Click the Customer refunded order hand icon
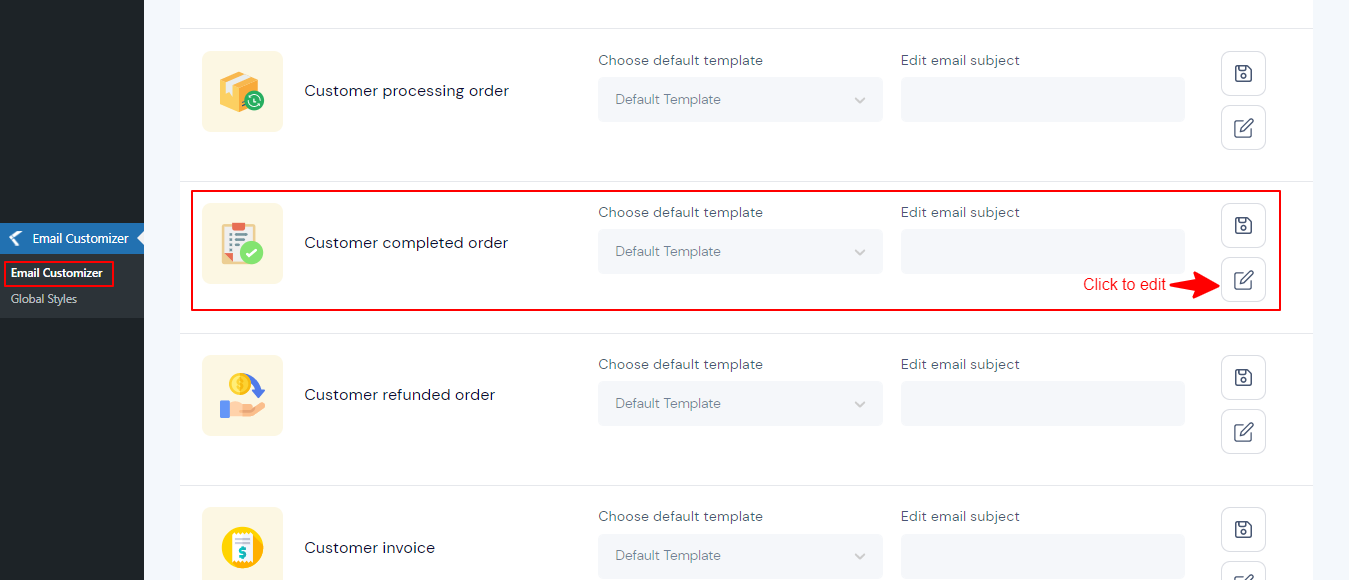 point(242,395)
